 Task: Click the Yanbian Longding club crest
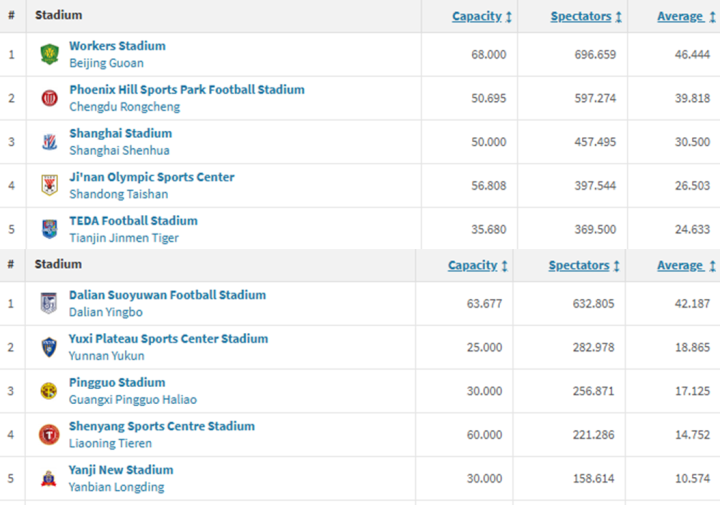tap(49, 478)
